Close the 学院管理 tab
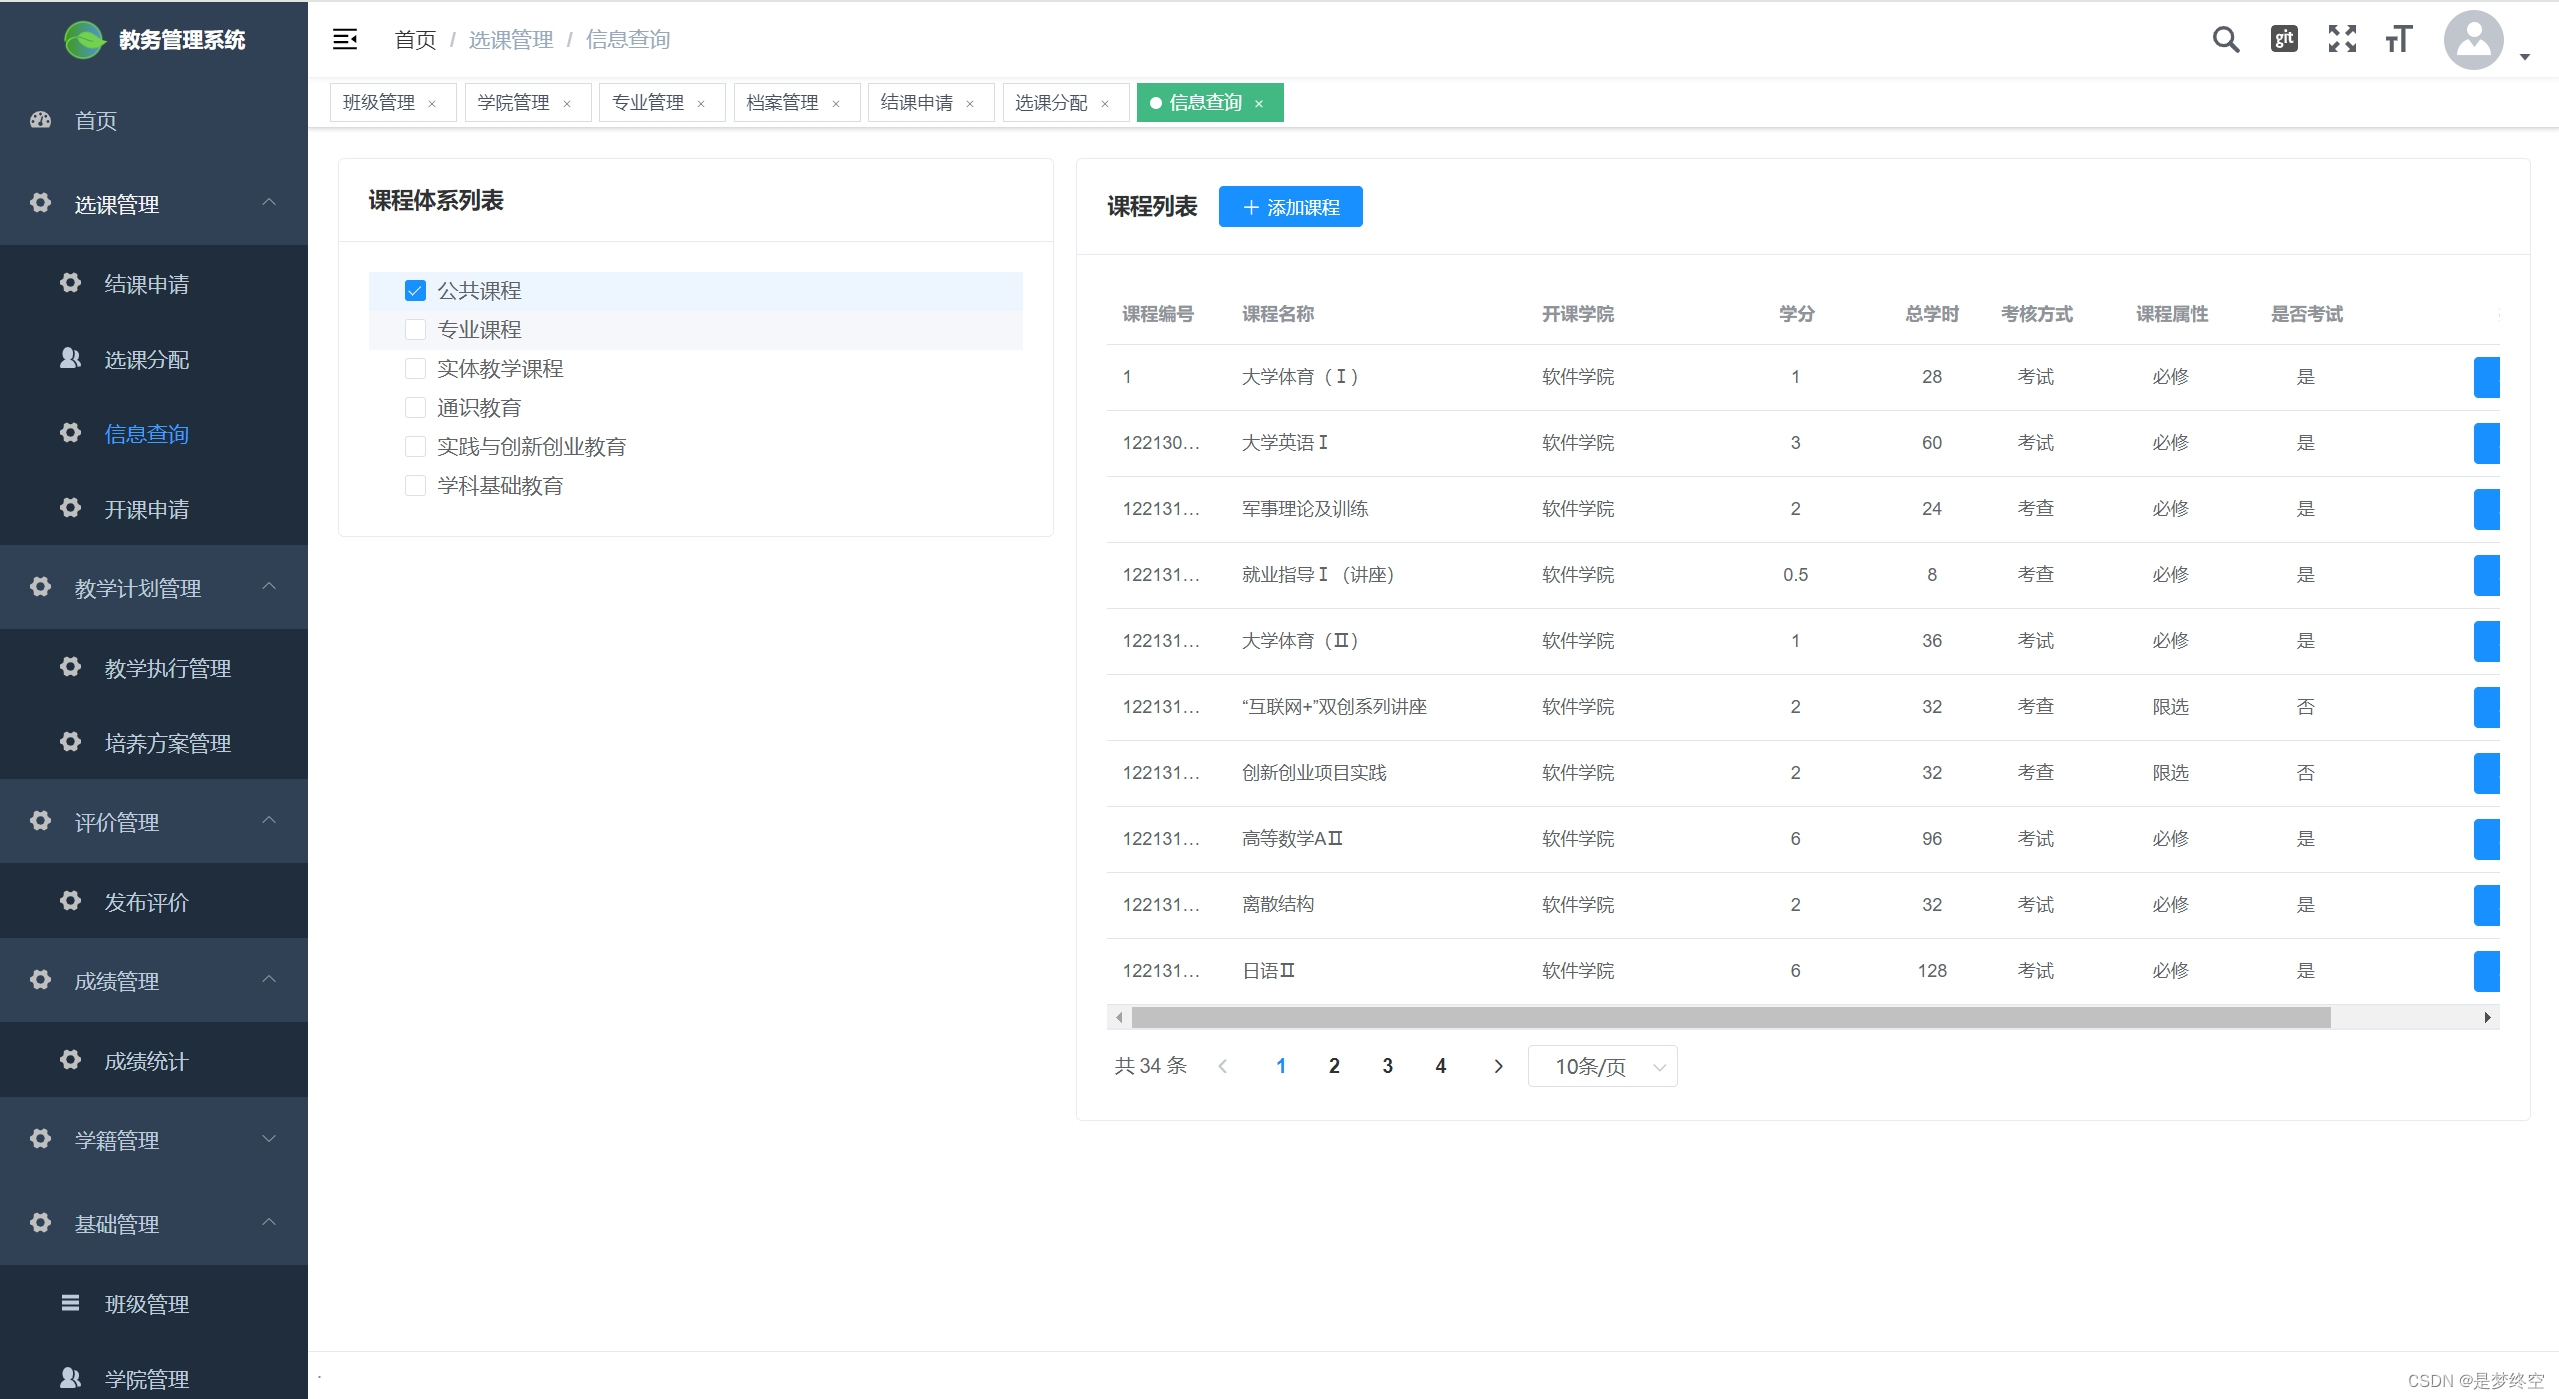Viewport: 2559px width, 1399px height. (567, 104)
